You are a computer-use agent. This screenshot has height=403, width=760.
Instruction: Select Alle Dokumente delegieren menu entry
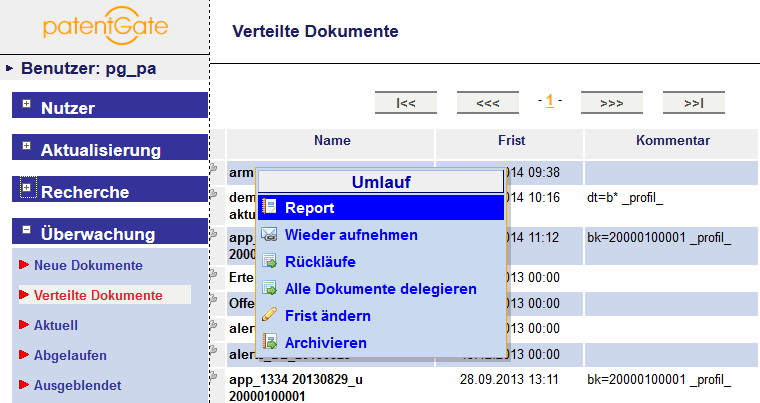tap(380, 289)
